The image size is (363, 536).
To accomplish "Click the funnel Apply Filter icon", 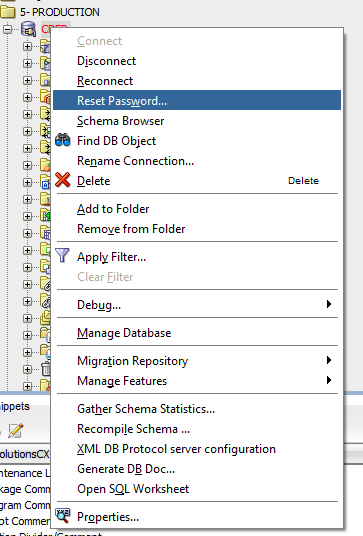I will pos(62,255).
